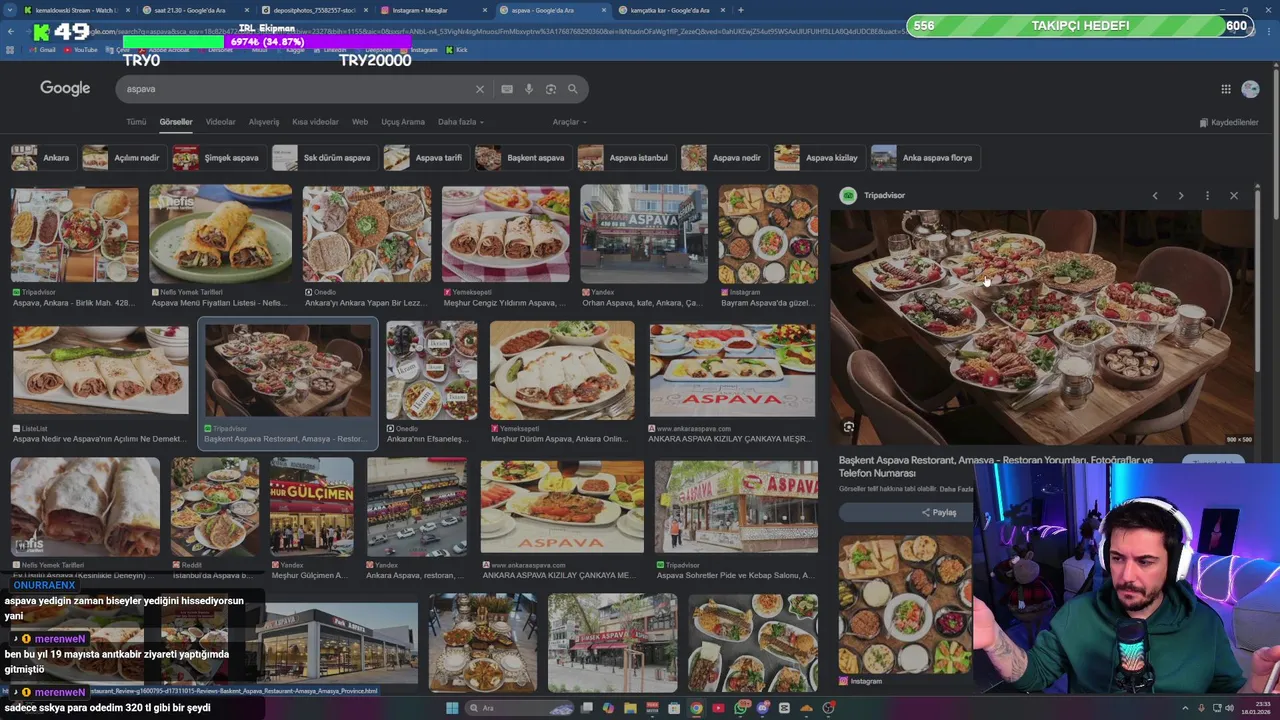Open Chrome from the taskbar

pyautogui.click(x=696, y=708)
